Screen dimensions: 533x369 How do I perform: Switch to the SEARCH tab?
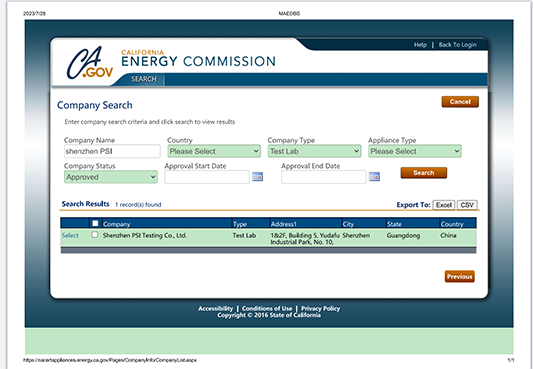click(x=144, y=79)
